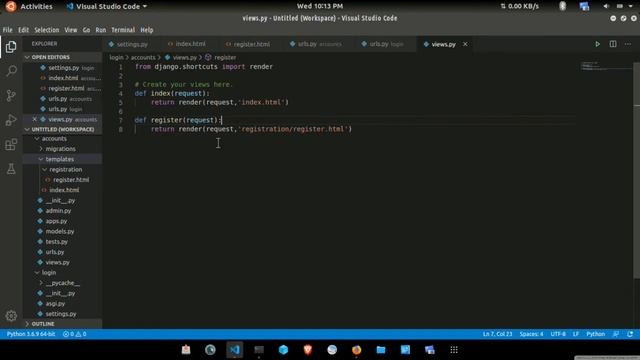Screen dimensions: 640x360
Task: Open the Visual Studio Code app menu dropdown
Action: click(x=107, y=6)
